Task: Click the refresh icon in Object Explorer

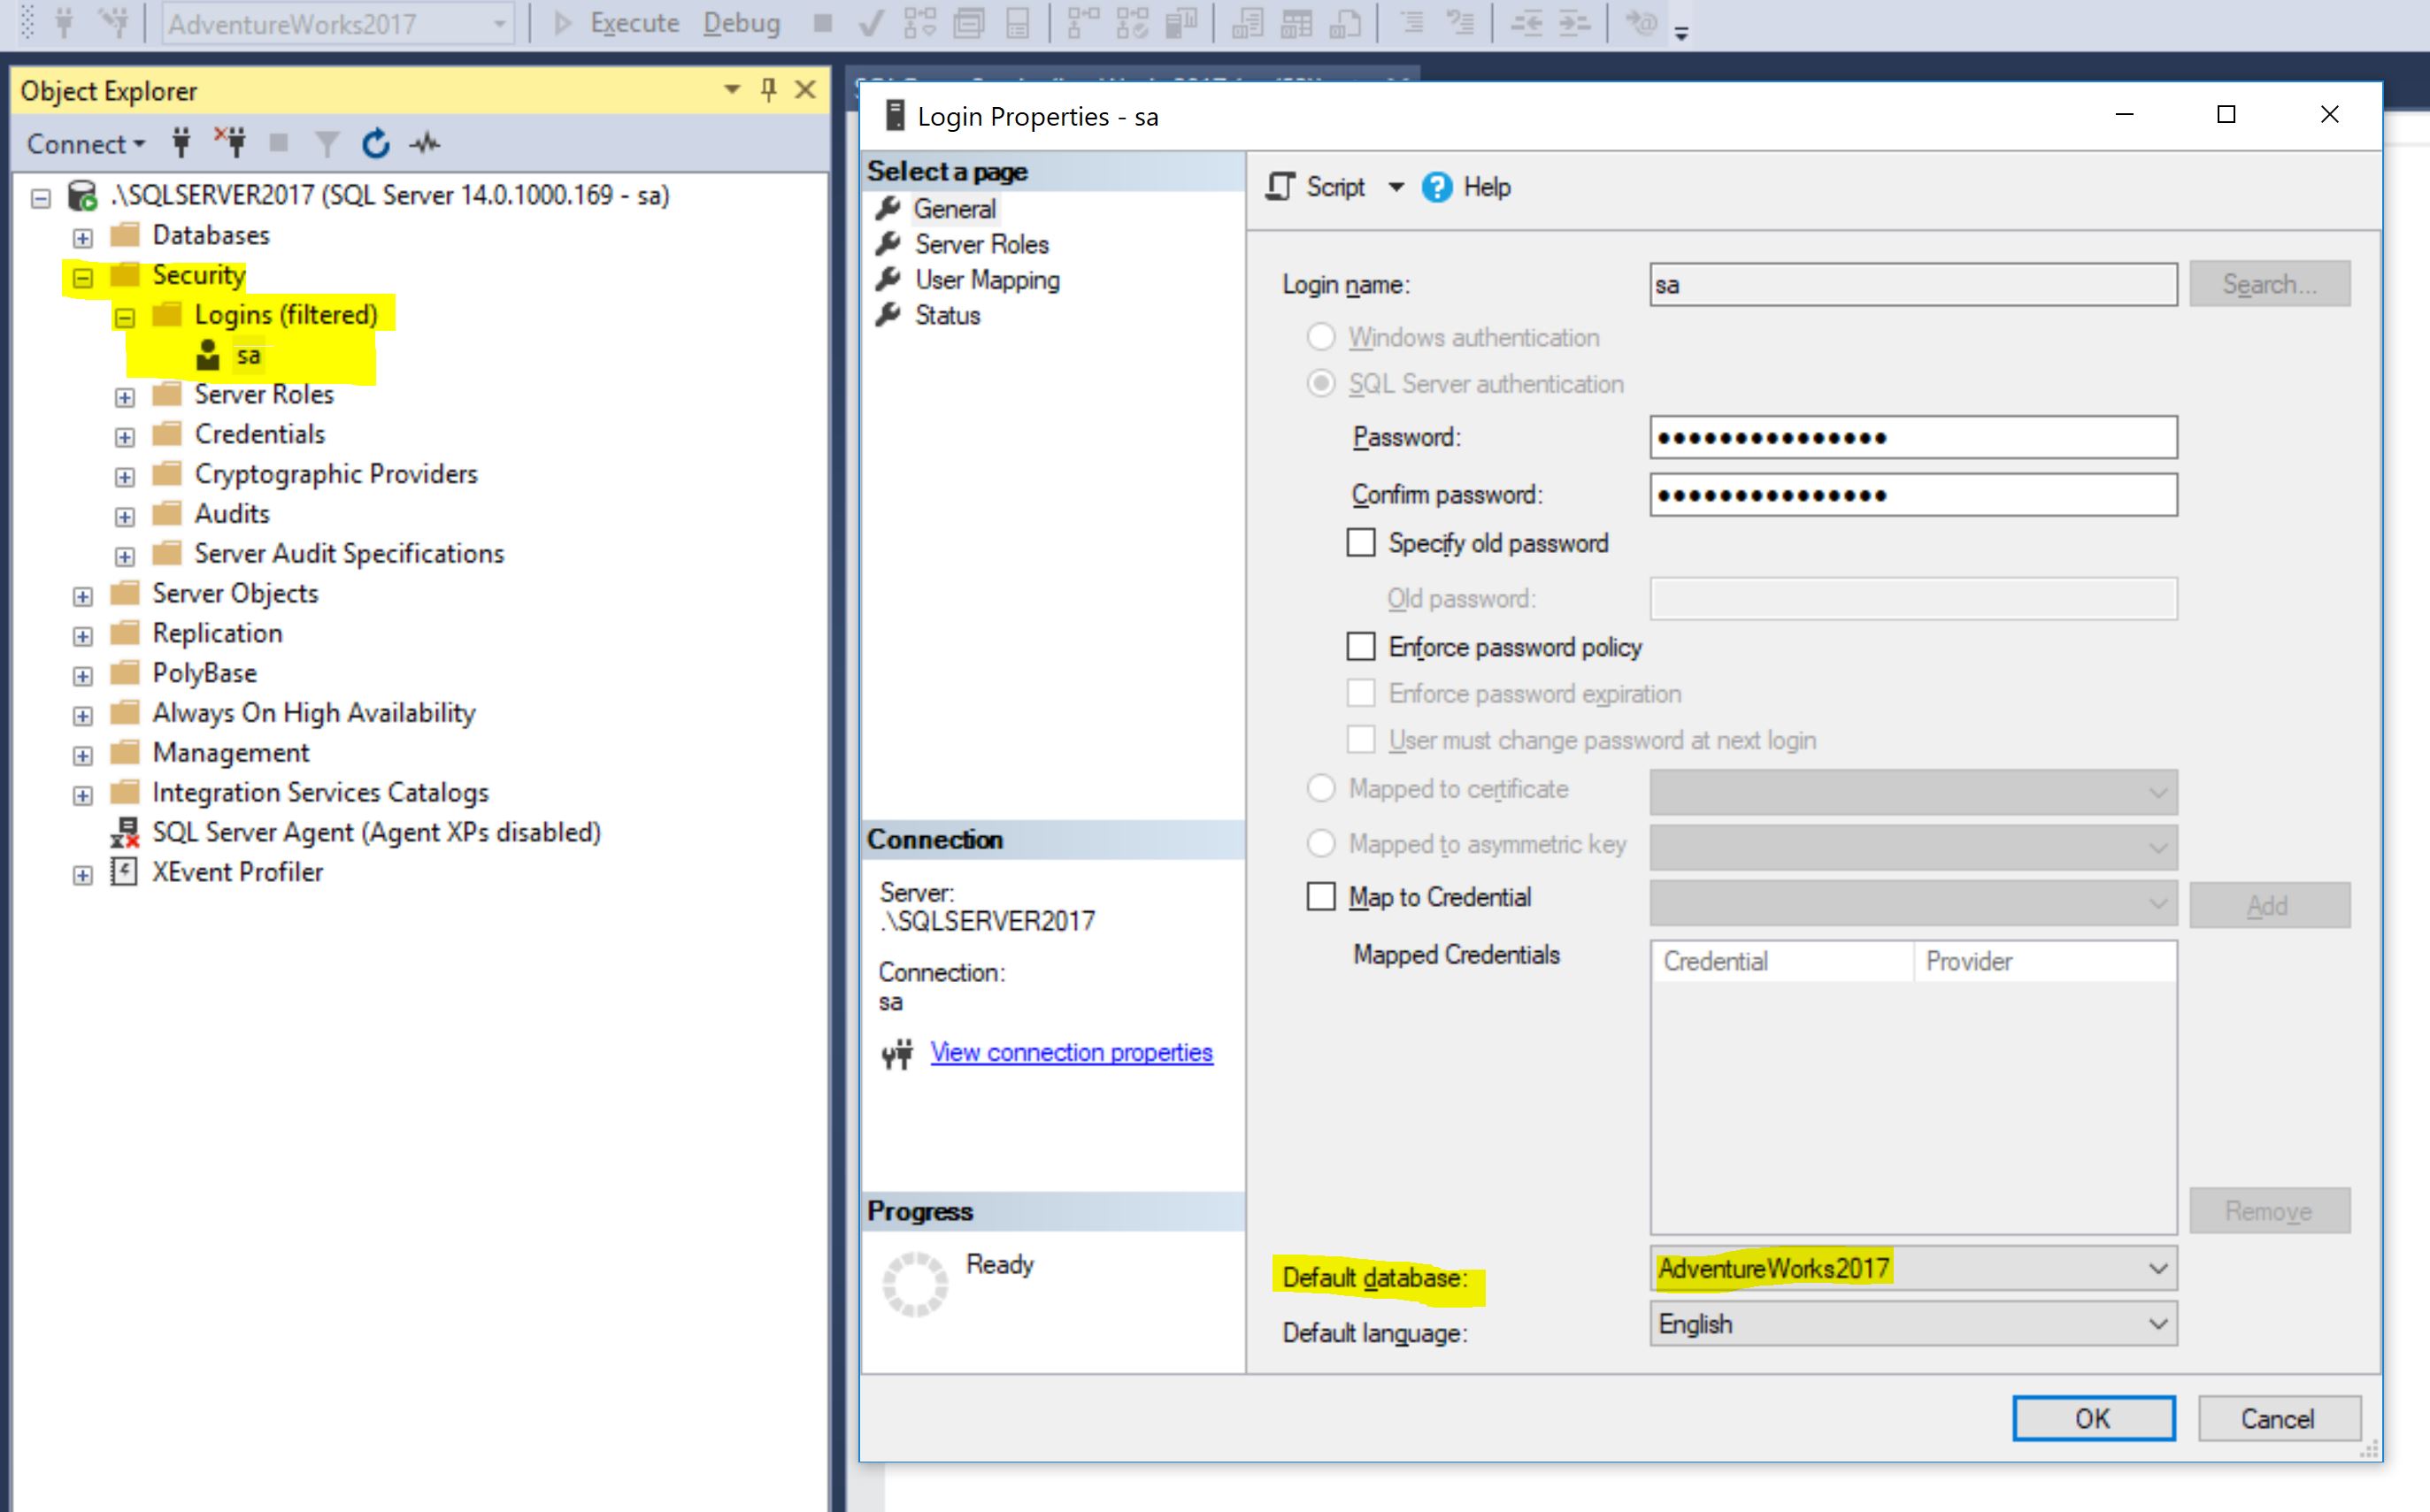Action: 375,144
